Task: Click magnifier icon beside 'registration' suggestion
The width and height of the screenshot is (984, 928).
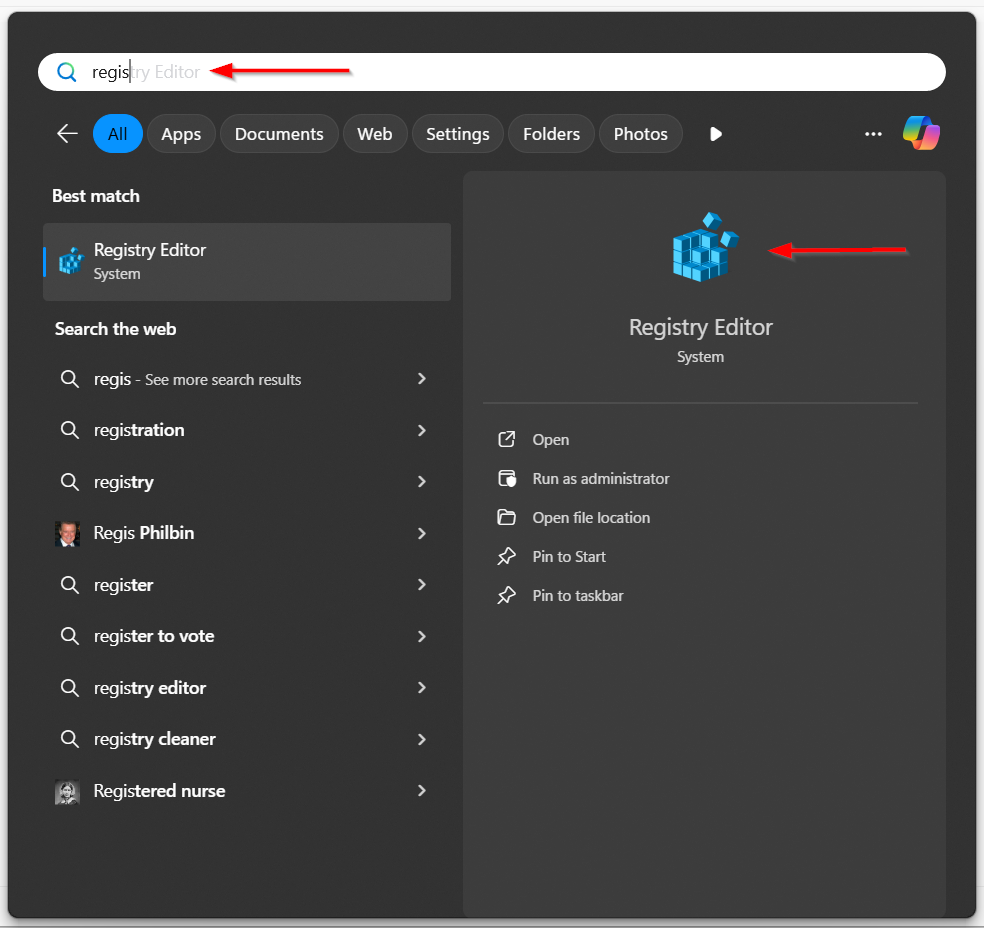Action: (x=70, y=430)
